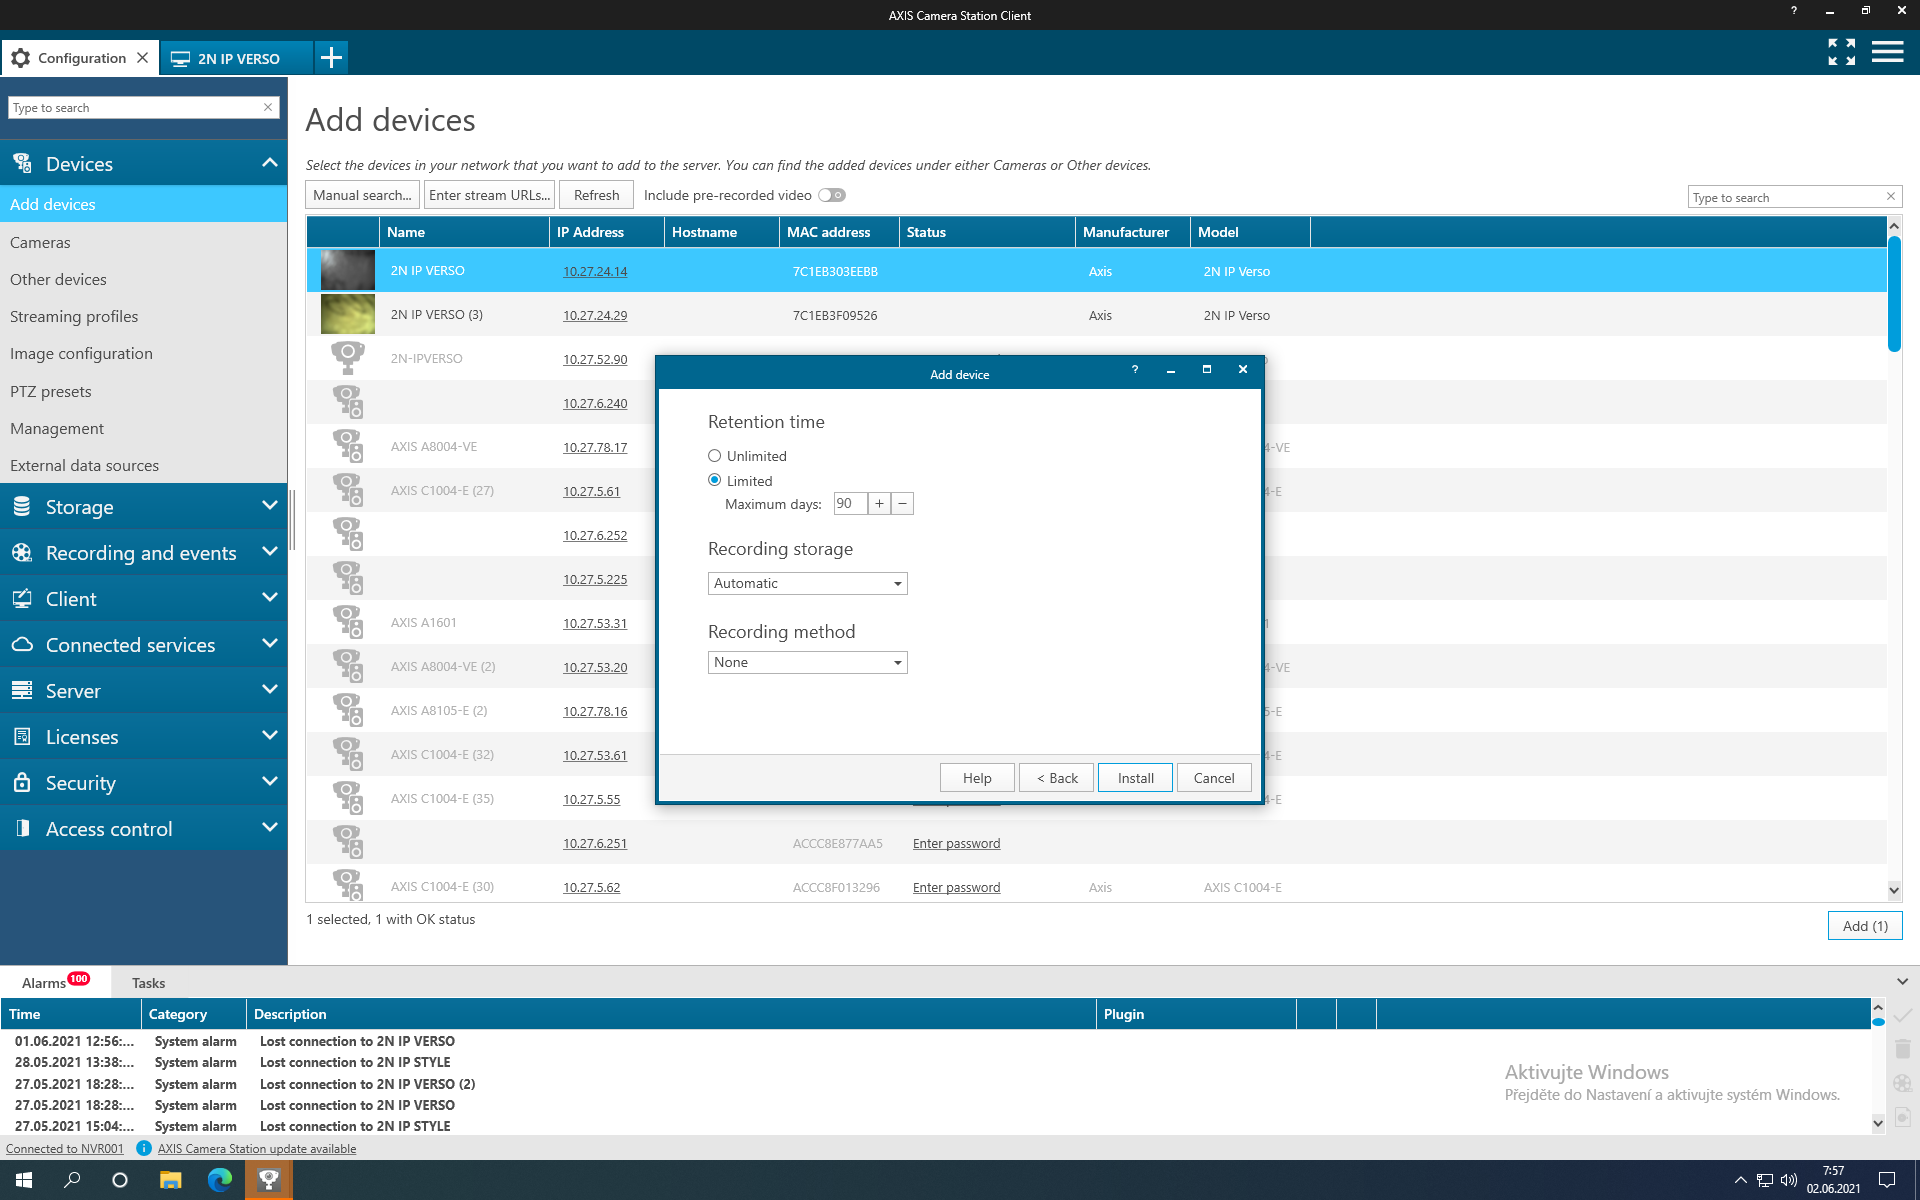This screenshot has width=1920, height=1200.
Task: Open Image configuration page
Action: (143, 353)
